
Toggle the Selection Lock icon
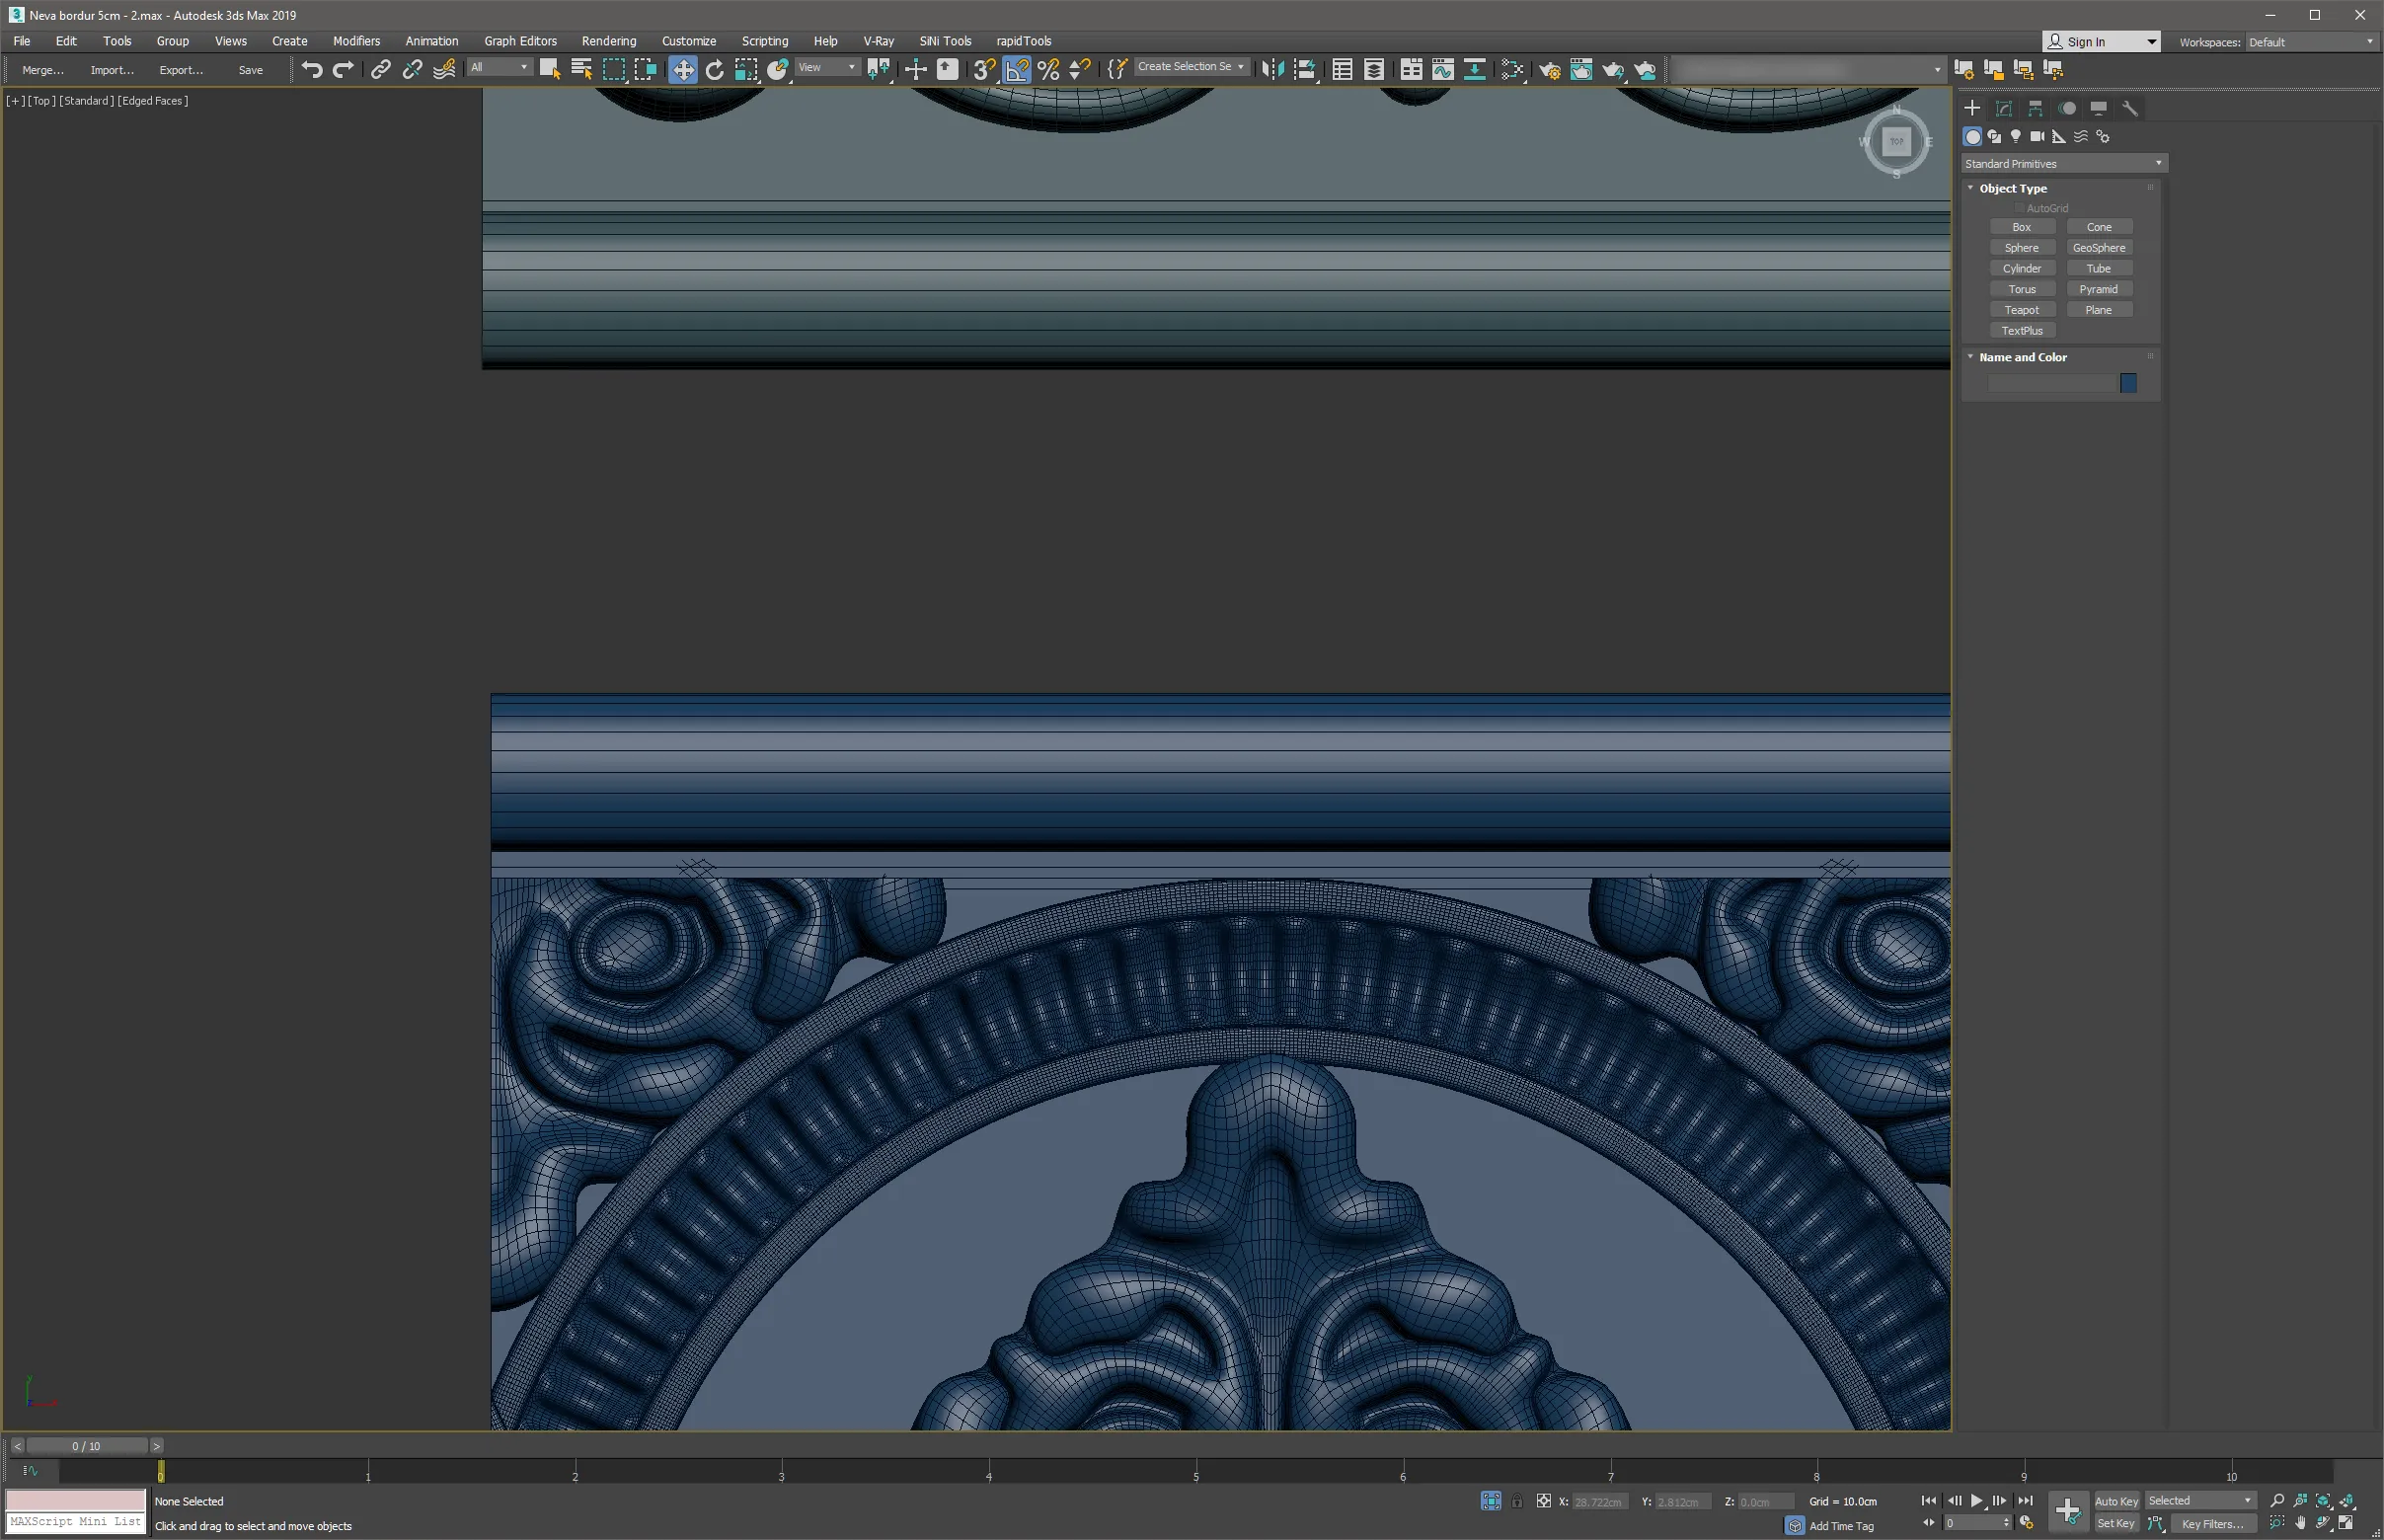pos(1517,1500)
